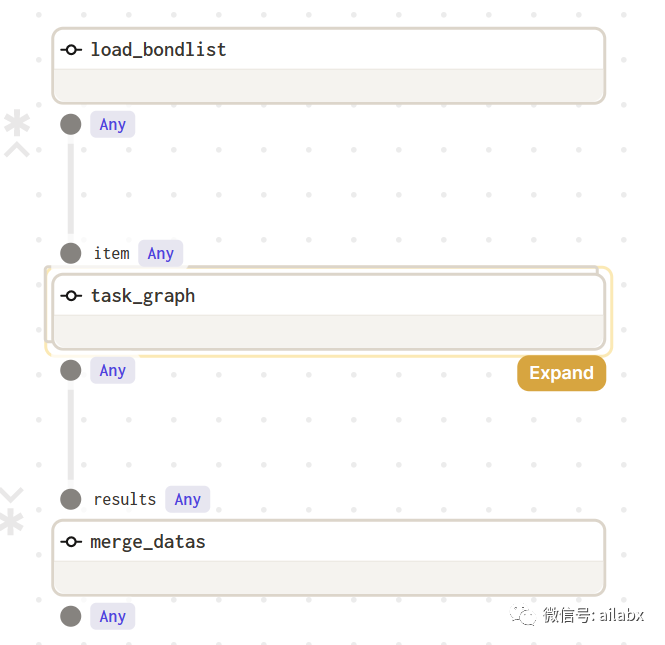Select the item input port circle
The width and height of the screenshot is (665, 645).
(x=71, y=254)
